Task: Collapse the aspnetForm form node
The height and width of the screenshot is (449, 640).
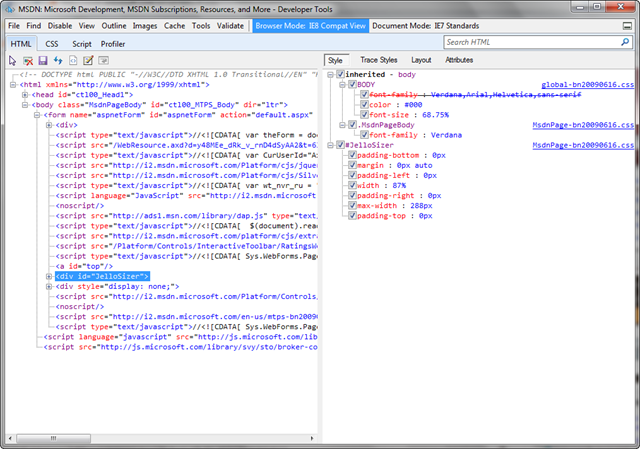Action: pos(37,115)
